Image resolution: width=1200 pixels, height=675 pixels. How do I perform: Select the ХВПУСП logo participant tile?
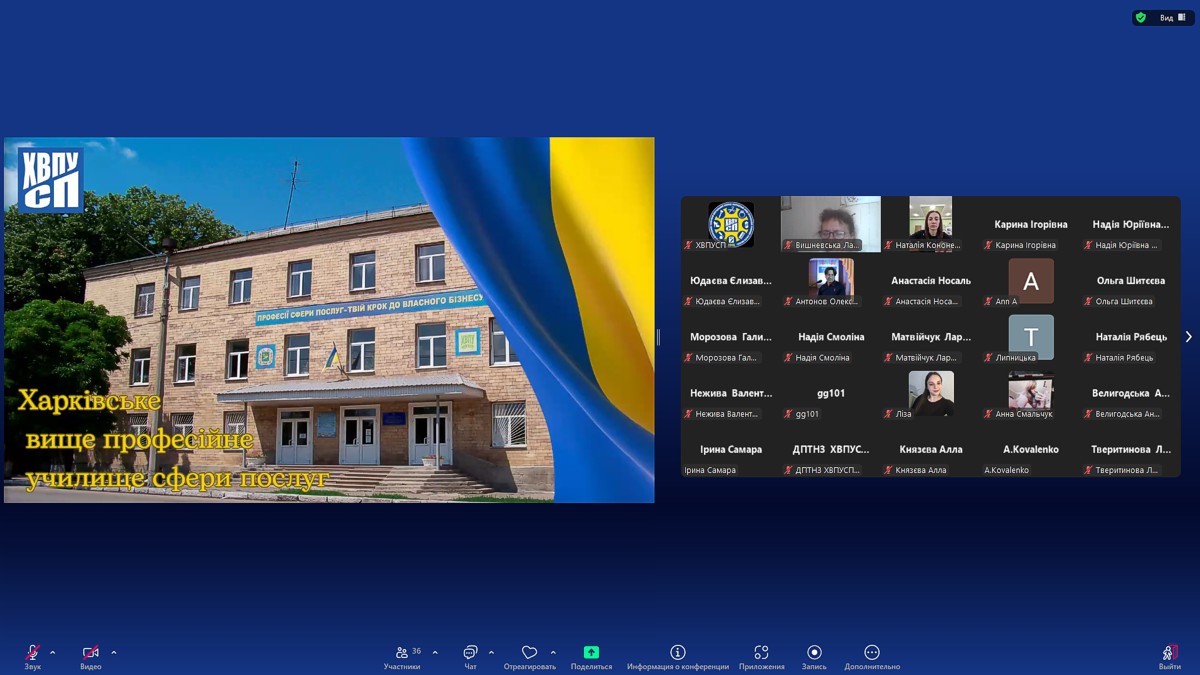(731, 224)
